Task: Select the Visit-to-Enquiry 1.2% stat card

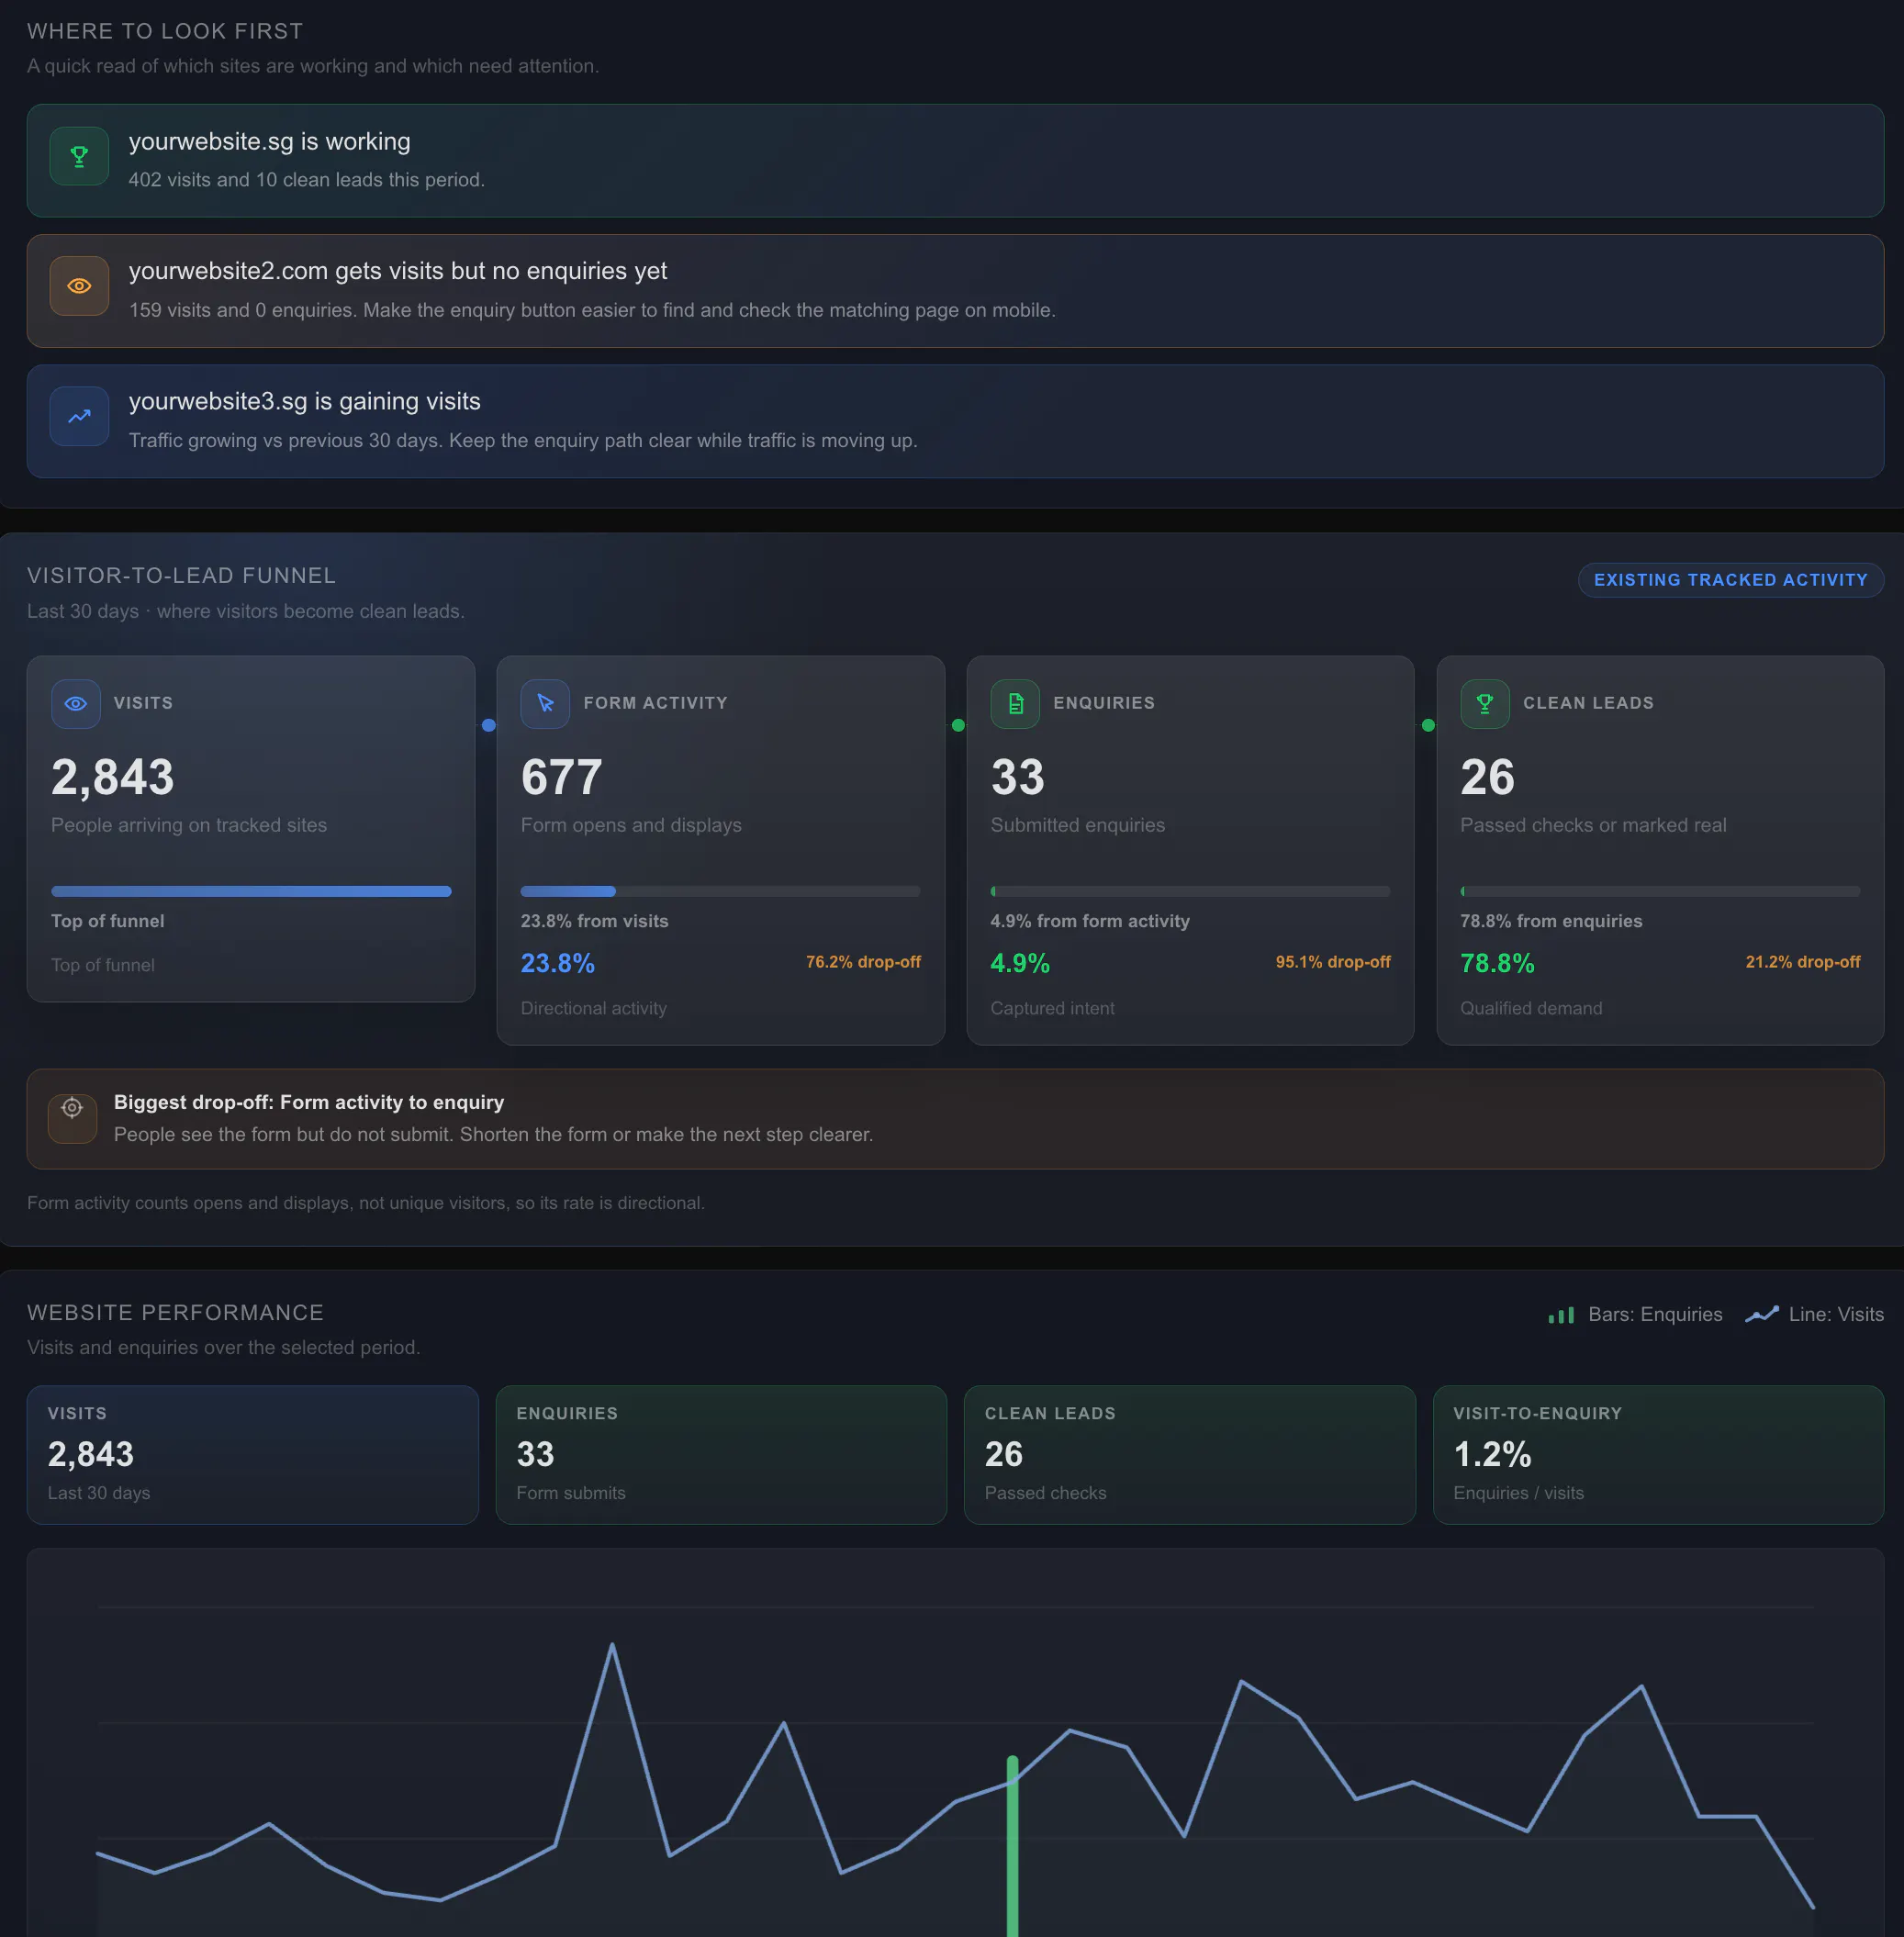Action: [1658, 1455]
